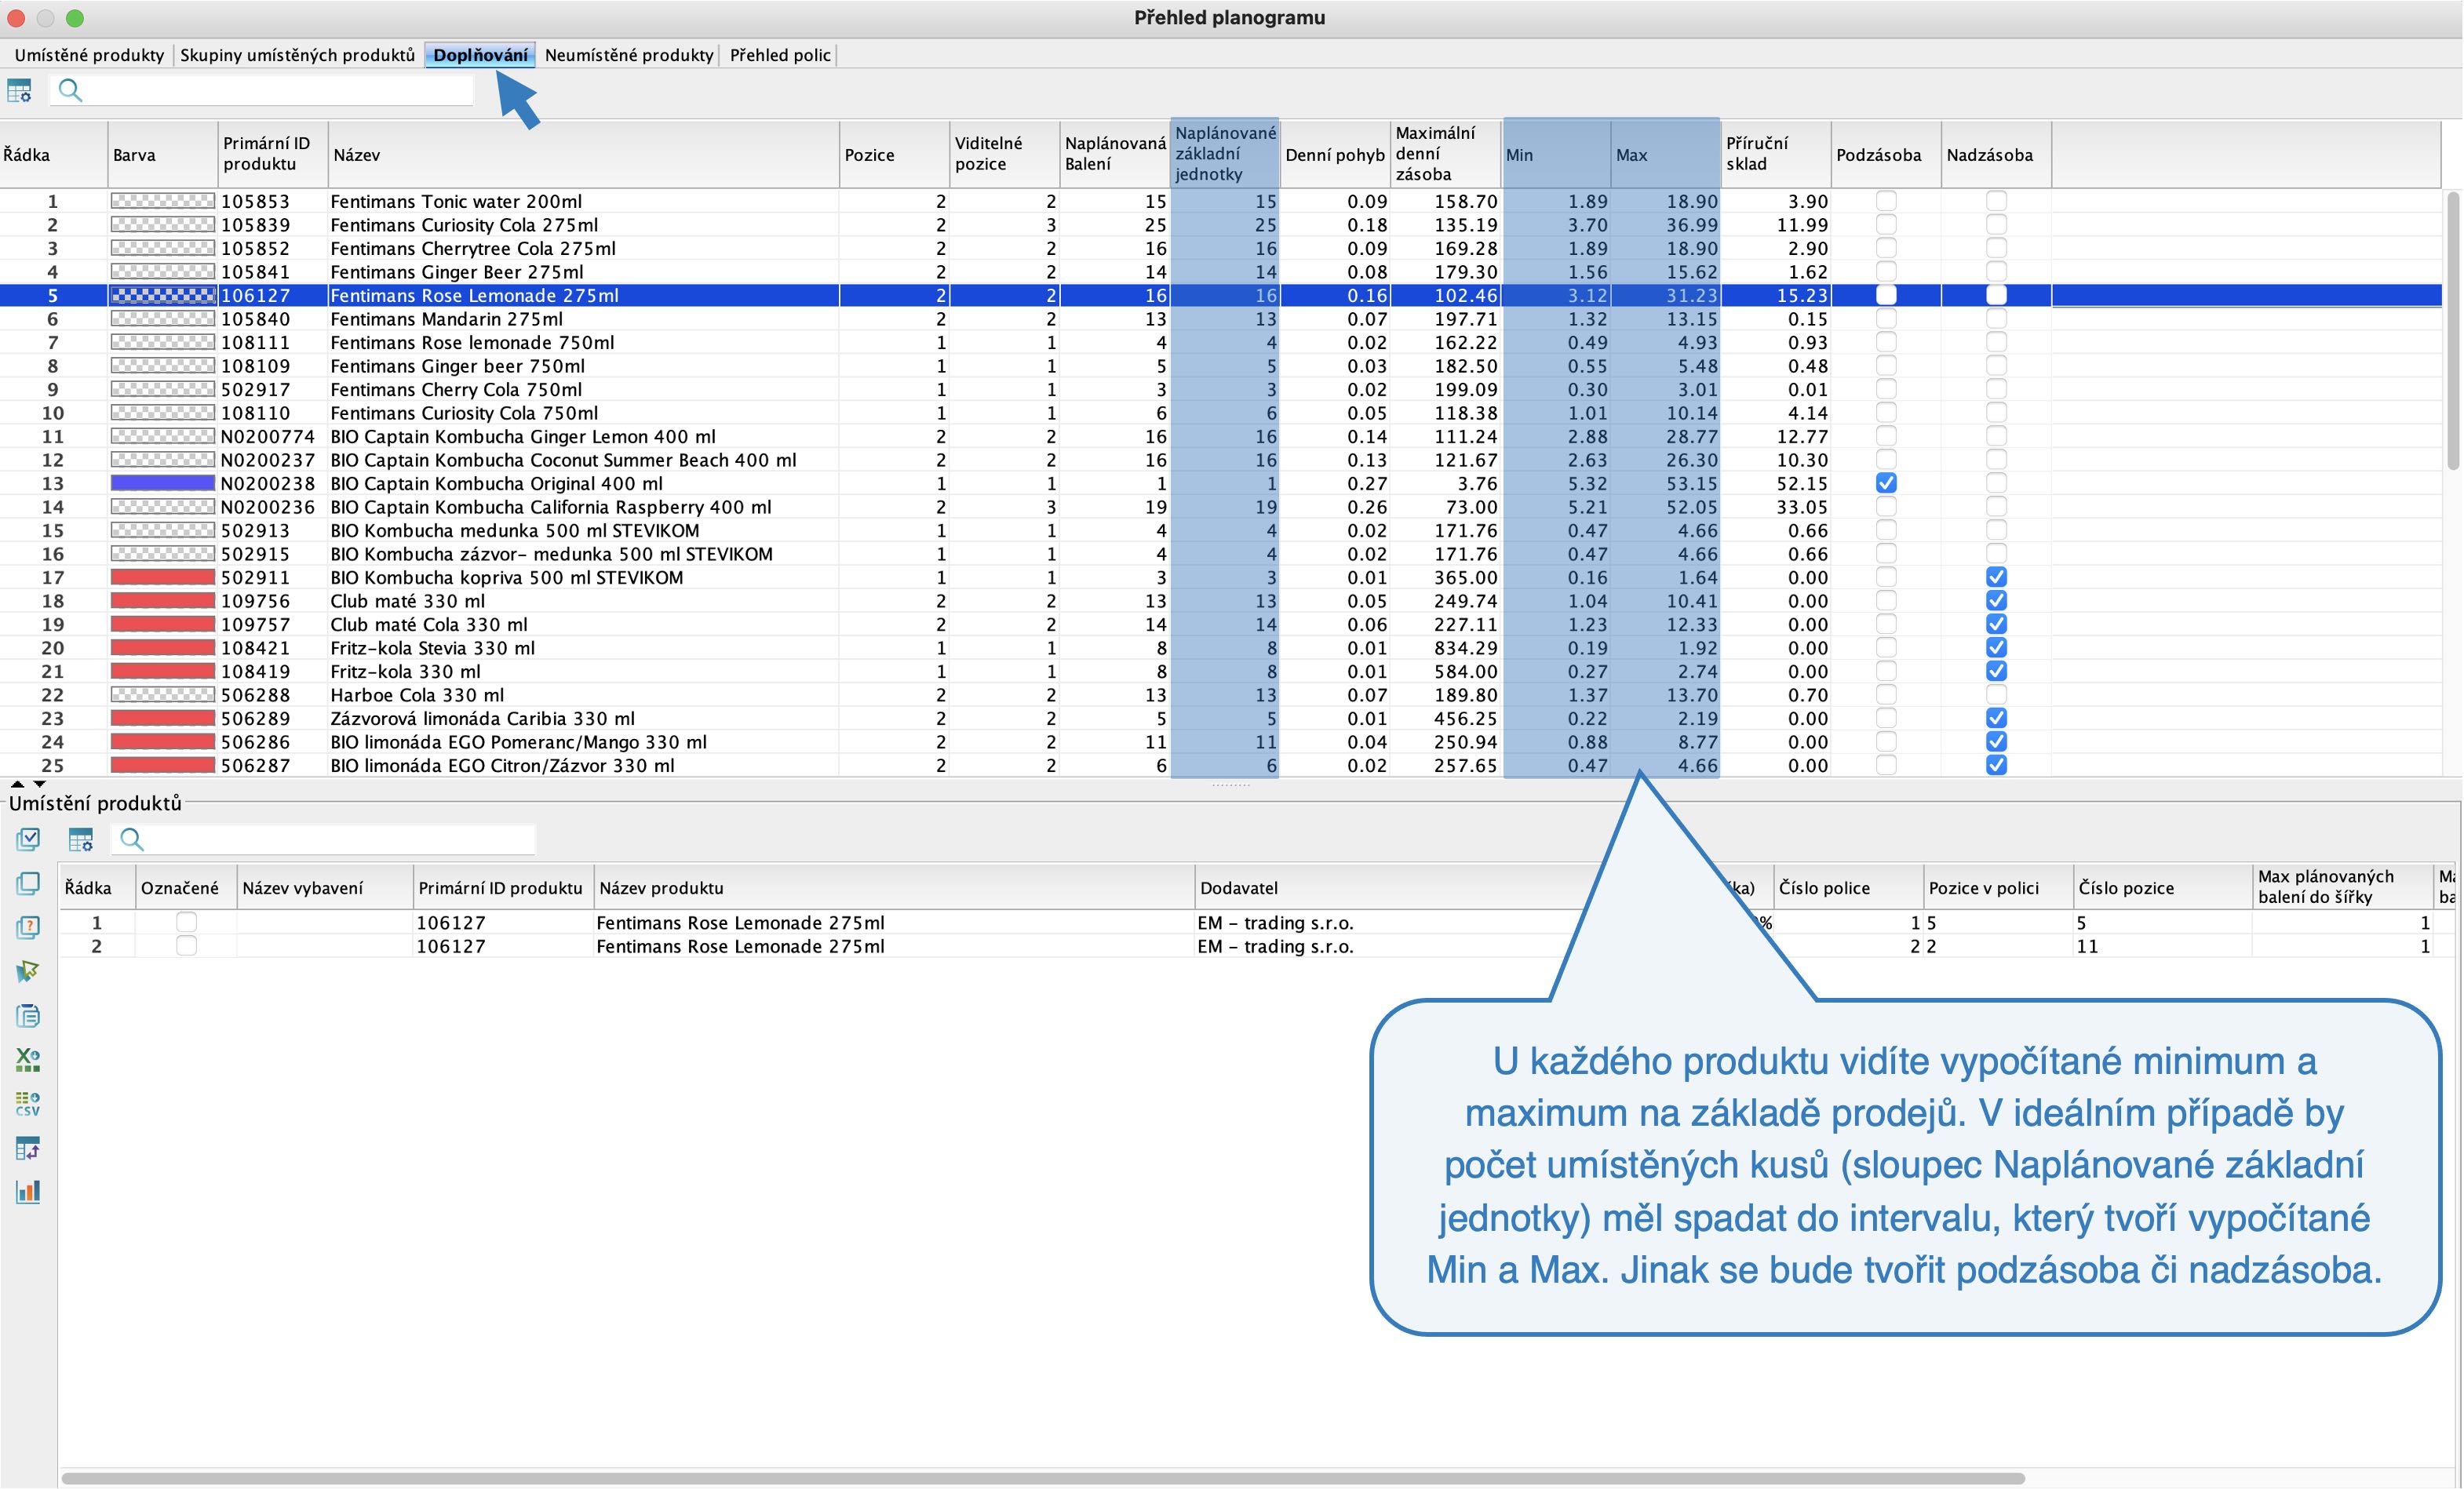Screen dimensions: 2464x1489
Task: Toggle Nadzásoba checkbox for Club maté 330 ml
Action: point(1996,601)
